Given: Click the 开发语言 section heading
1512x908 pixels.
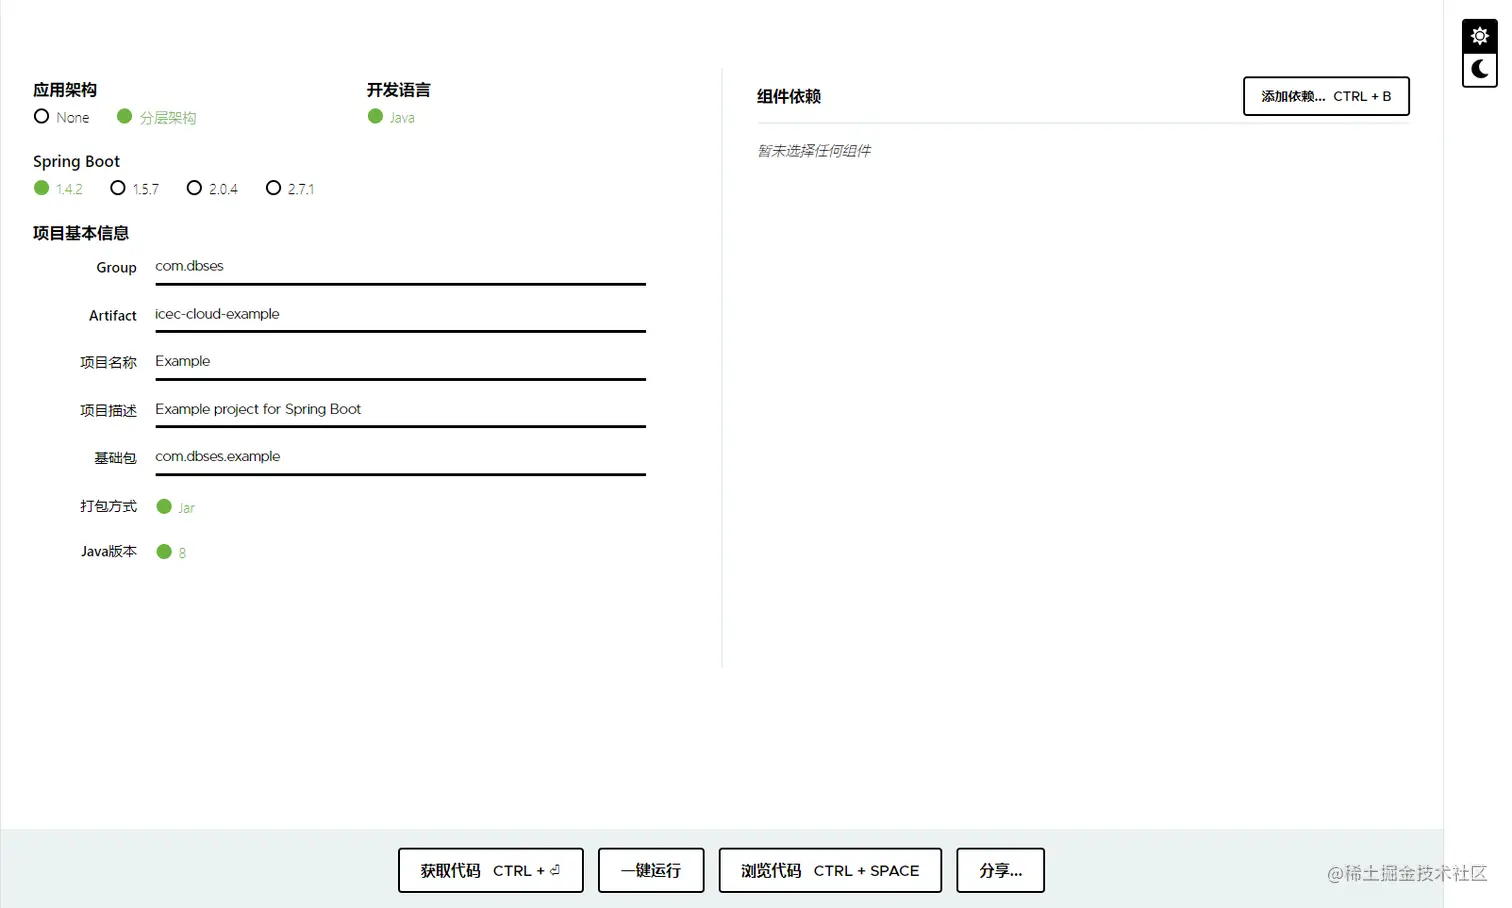Looking at the screenshot, I should point(398,90).
